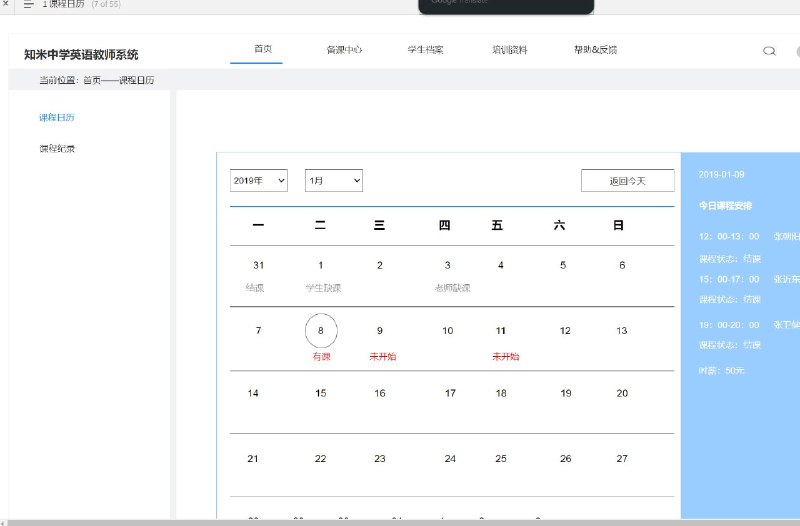Open the 1月 month dropdown

pyautogui.click(x=334, y=181)
